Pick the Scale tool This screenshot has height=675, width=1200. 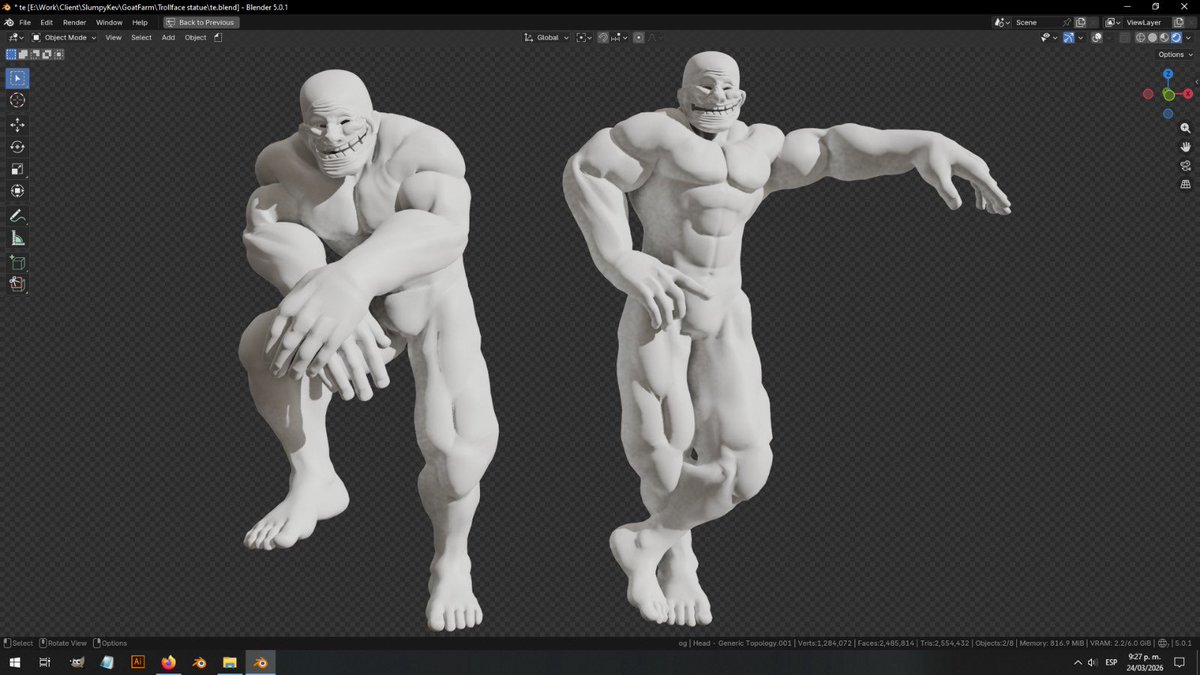[x=17, y=169]
